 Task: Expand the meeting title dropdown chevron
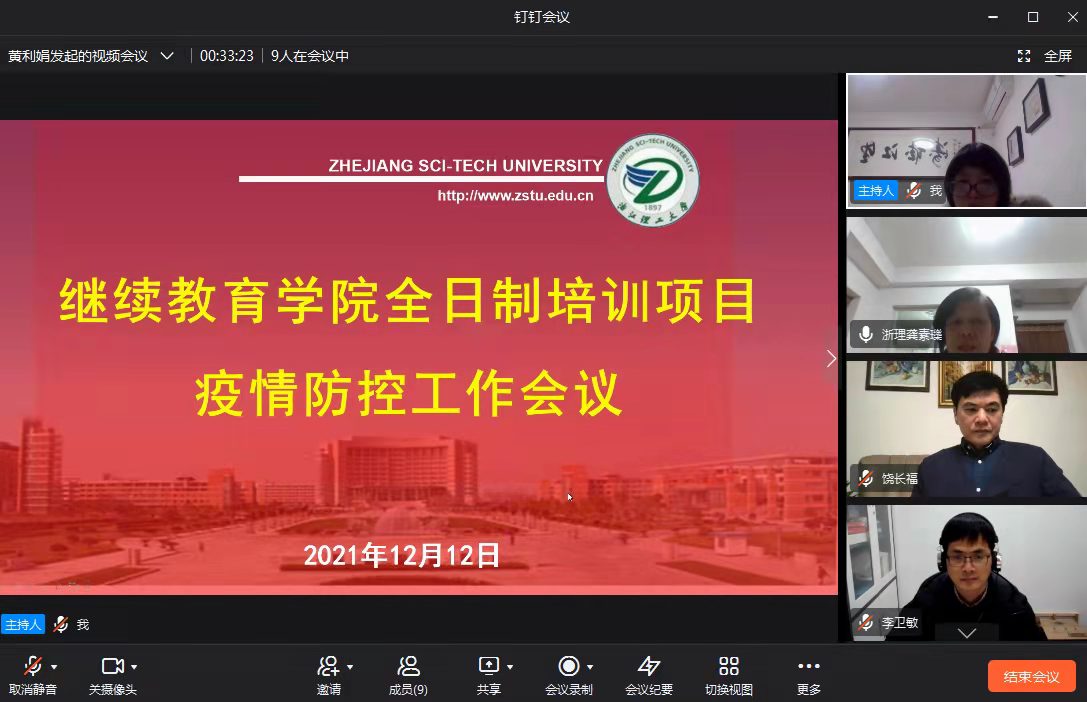167,56
